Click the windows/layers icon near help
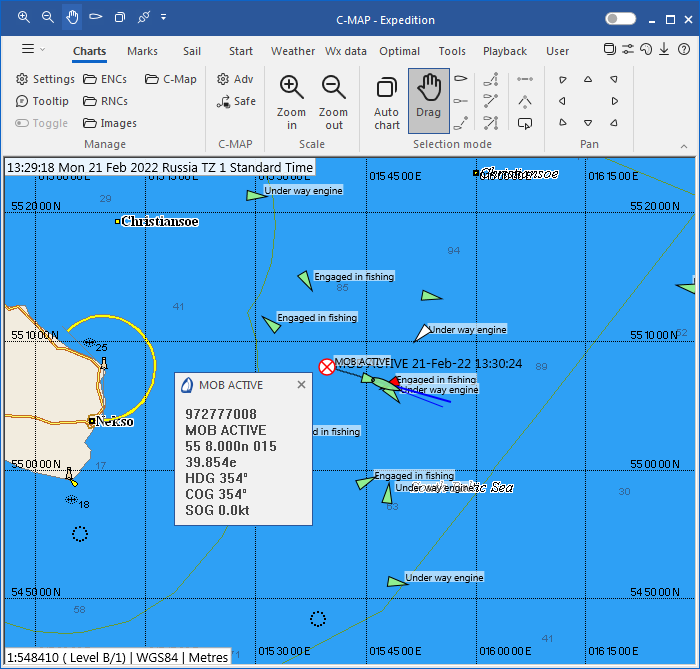 pyautogui.click(x=609, y=49)
